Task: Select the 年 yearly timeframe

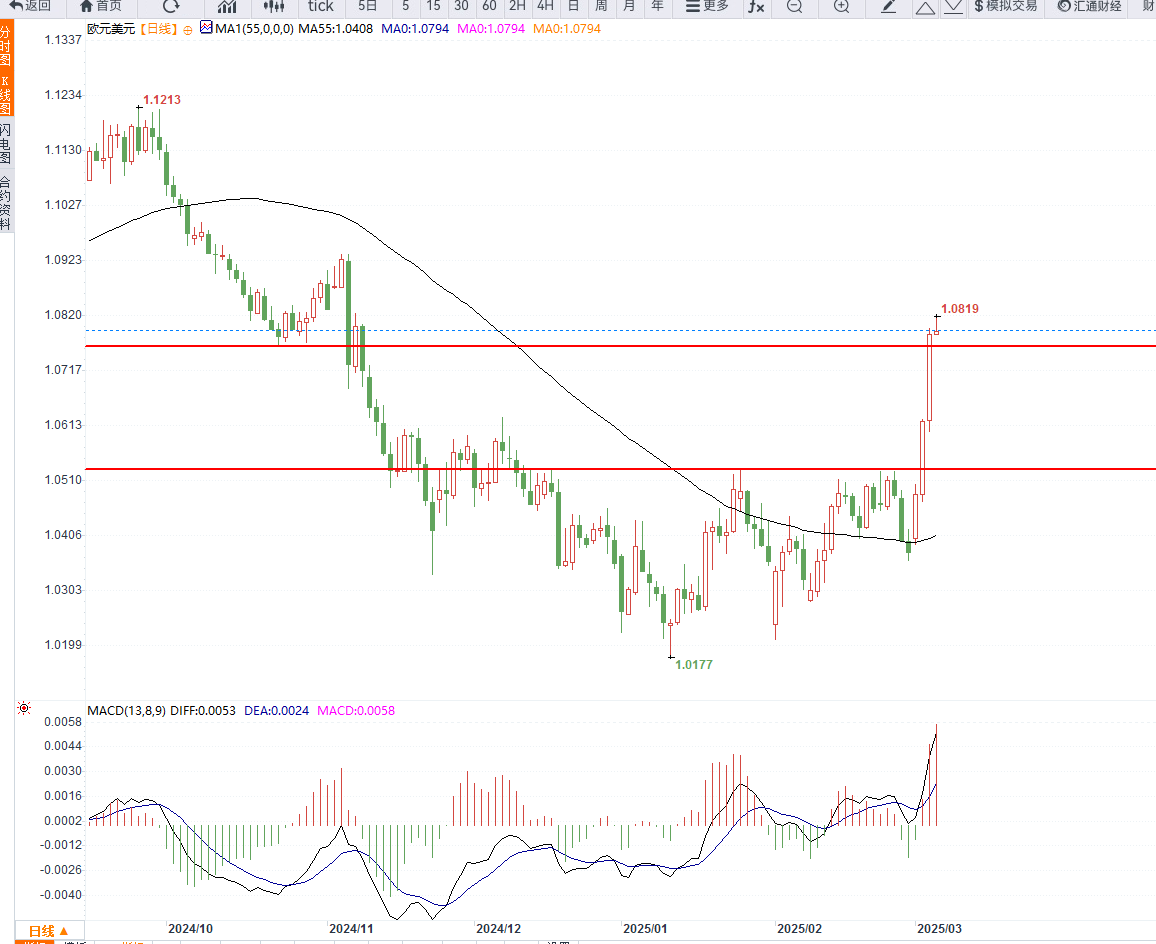Action: pos(657,7)
